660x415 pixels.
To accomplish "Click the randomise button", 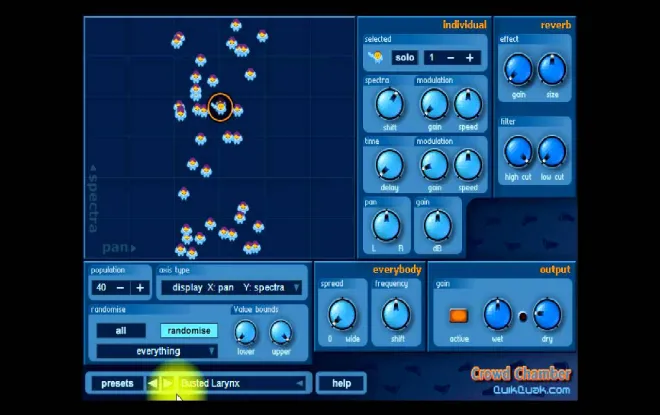I will [189, 331].
